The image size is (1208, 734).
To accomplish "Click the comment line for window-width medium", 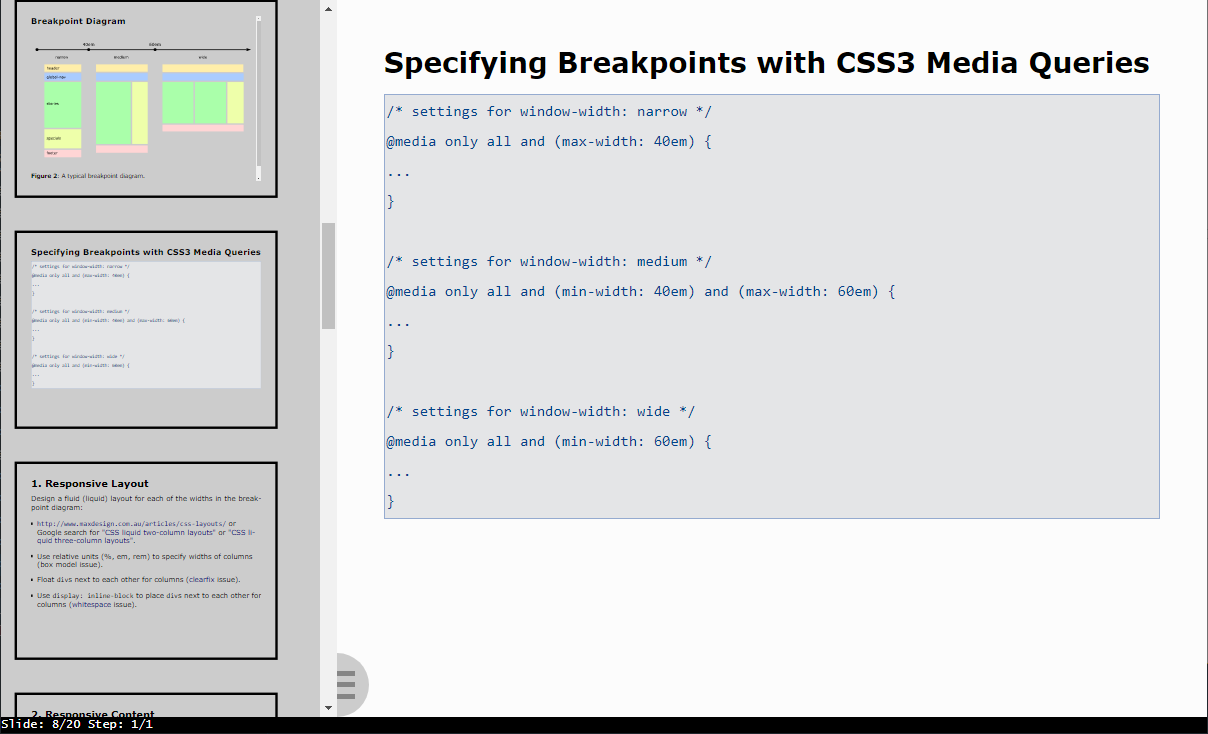I will 549,261.
